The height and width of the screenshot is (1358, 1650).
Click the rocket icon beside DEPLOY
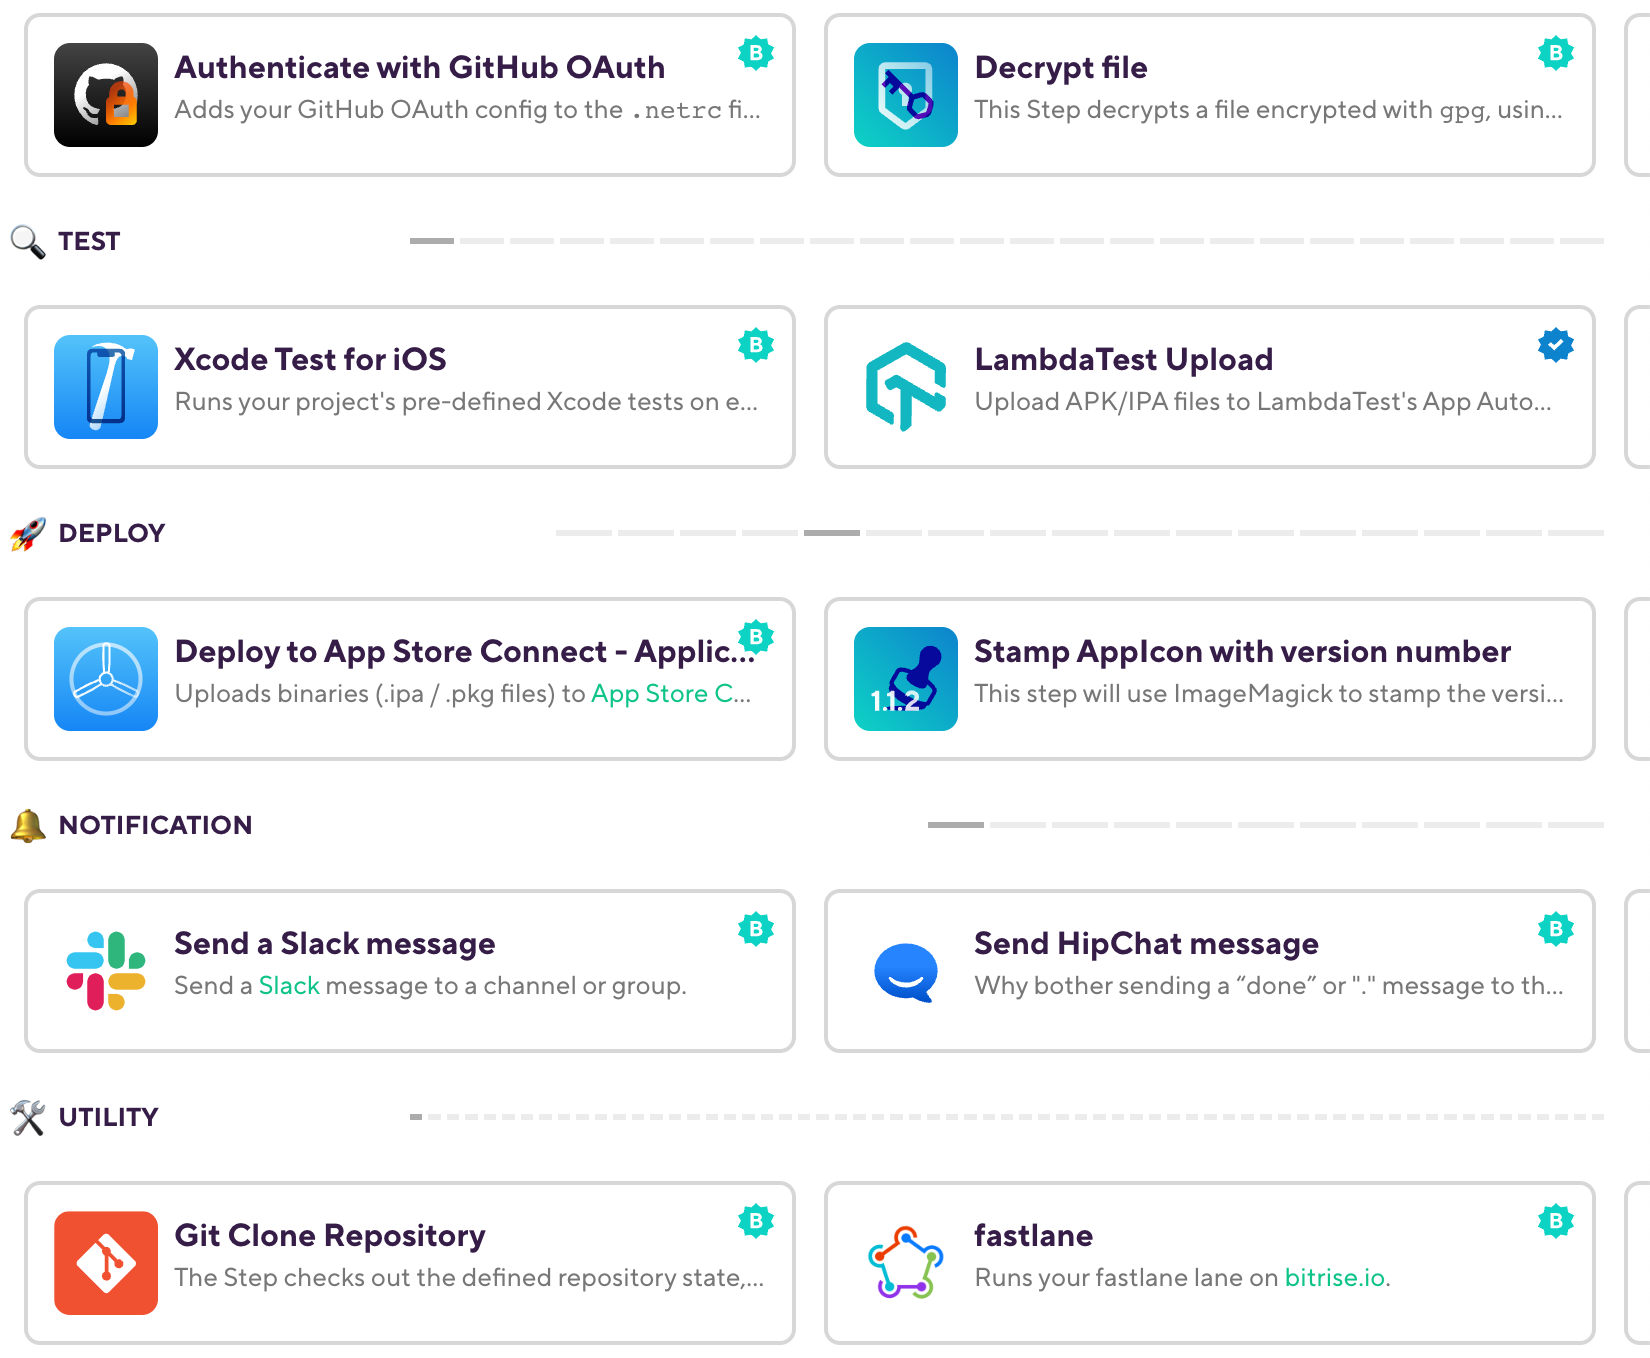[x=28, y=533]
